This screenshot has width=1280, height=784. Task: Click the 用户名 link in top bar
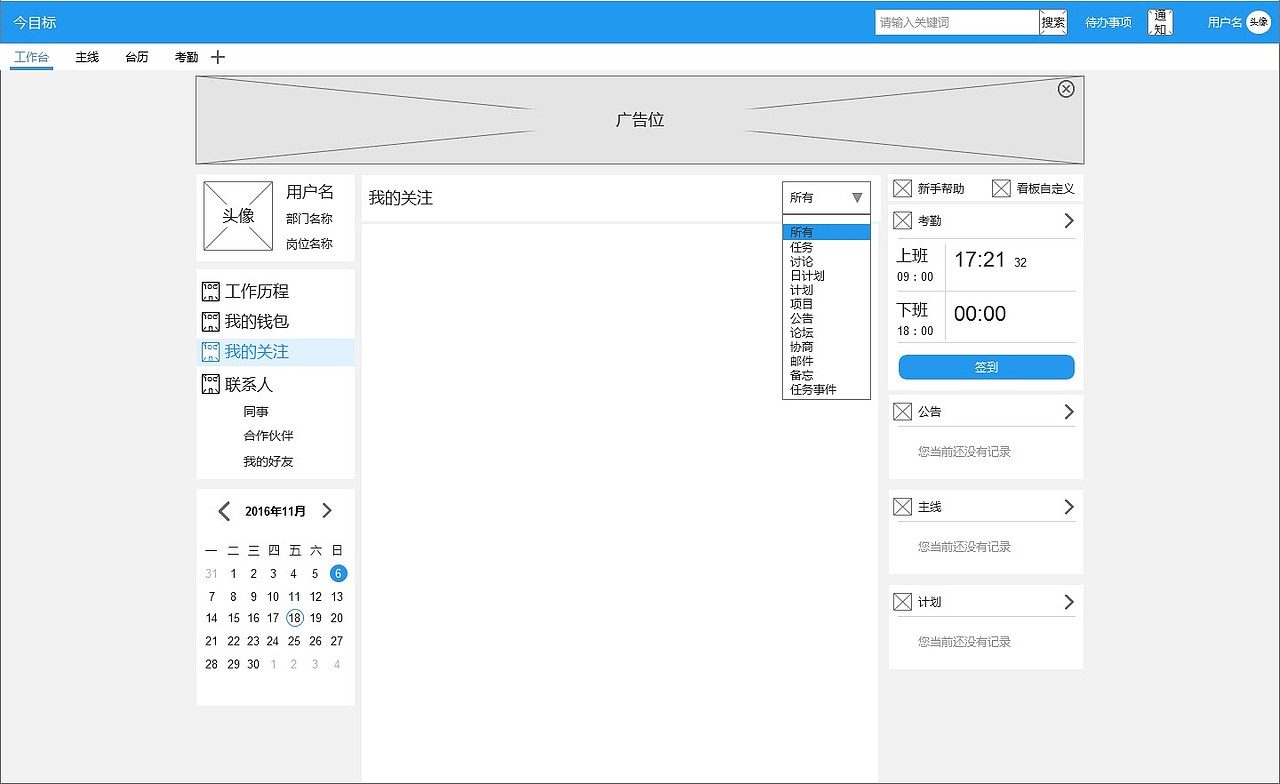click(x=1225, y=22)
